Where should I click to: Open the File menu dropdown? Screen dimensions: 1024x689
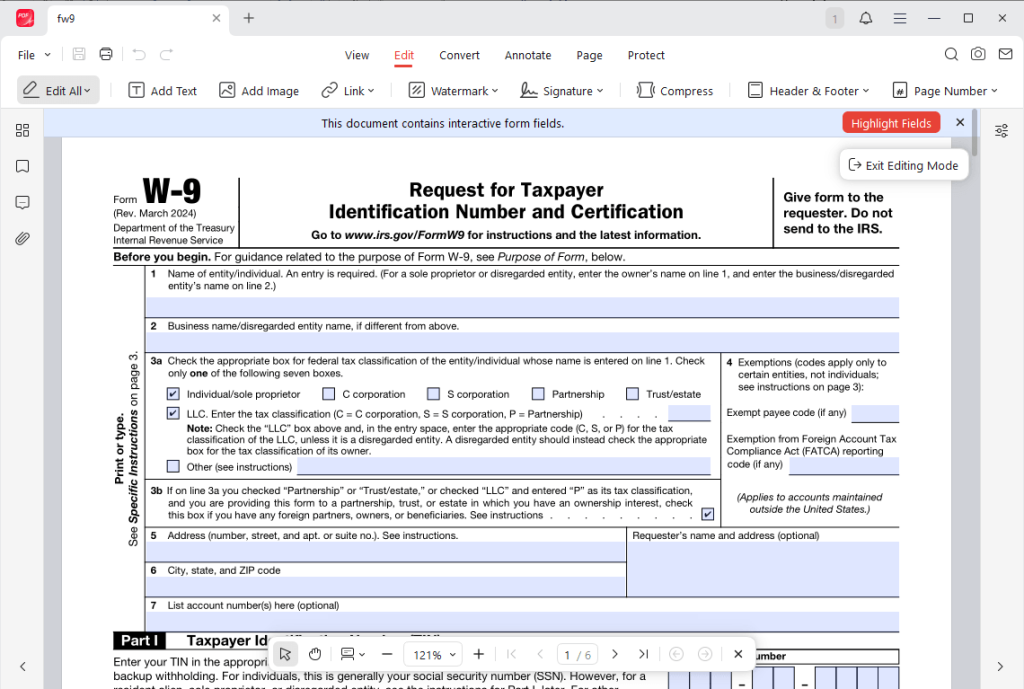34,55
